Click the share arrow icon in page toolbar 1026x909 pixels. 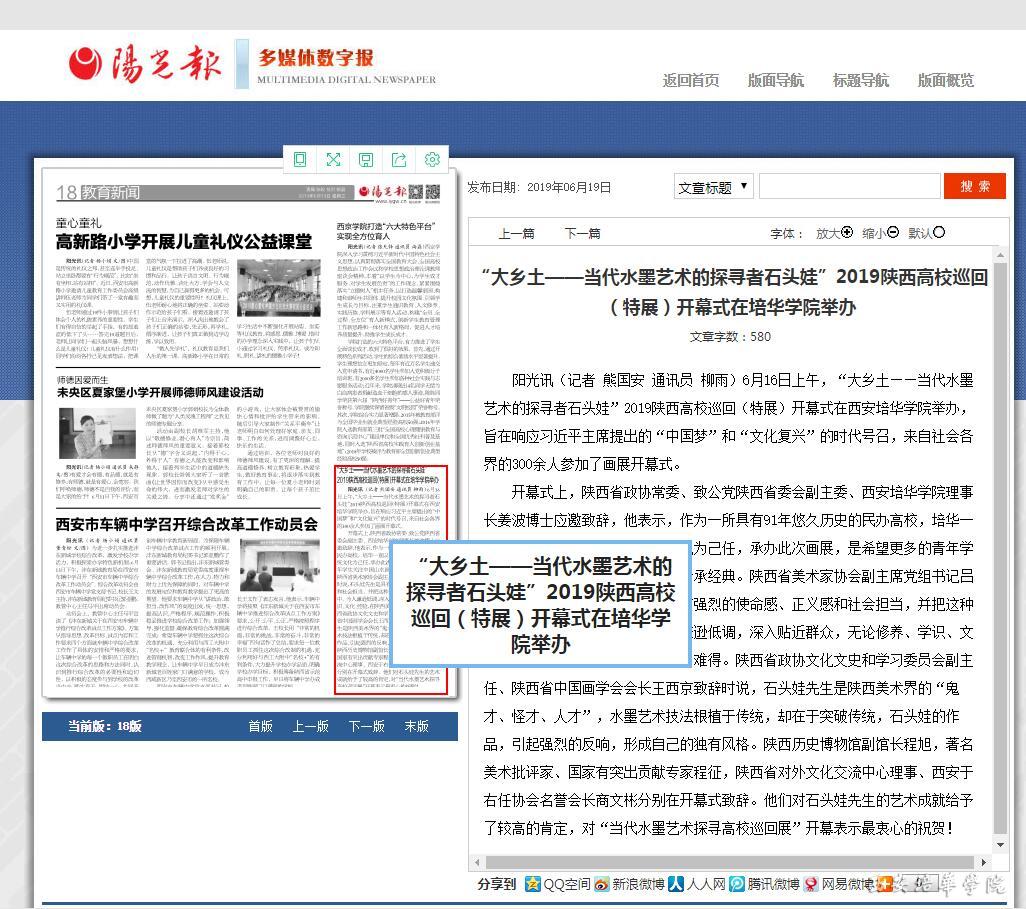399,160
